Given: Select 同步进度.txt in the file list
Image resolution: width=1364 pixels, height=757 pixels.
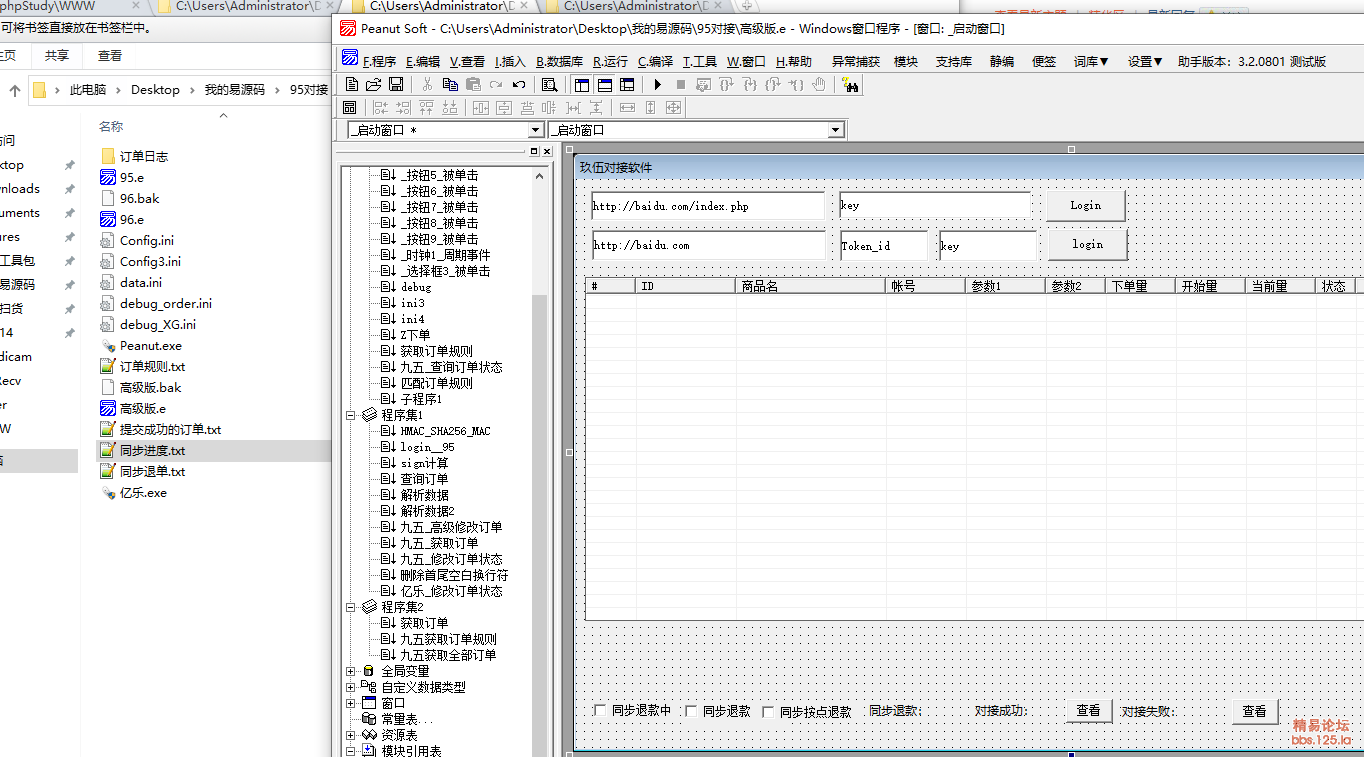Looking at the screenshot, I should (152, 451).
